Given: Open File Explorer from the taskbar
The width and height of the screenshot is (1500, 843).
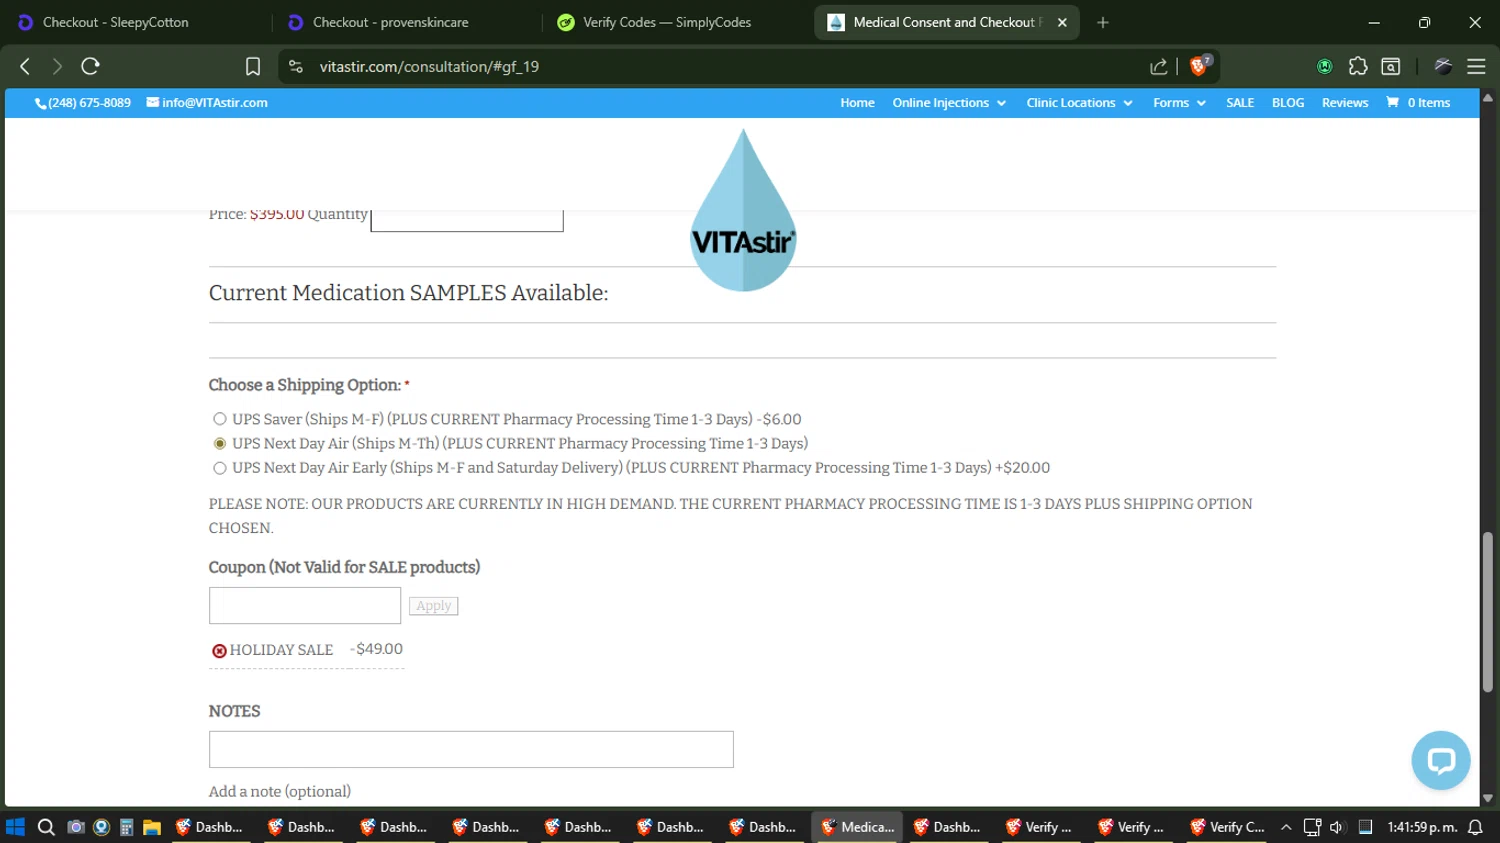Looking at the screenshot, I should 152,827.
